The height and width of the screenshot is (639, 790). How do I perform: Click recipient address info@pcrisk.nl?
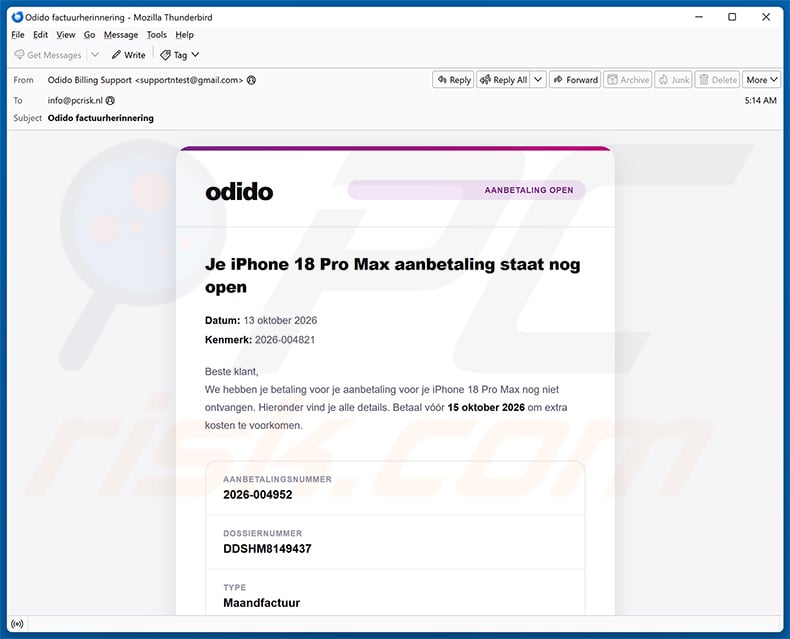[75, 100]
